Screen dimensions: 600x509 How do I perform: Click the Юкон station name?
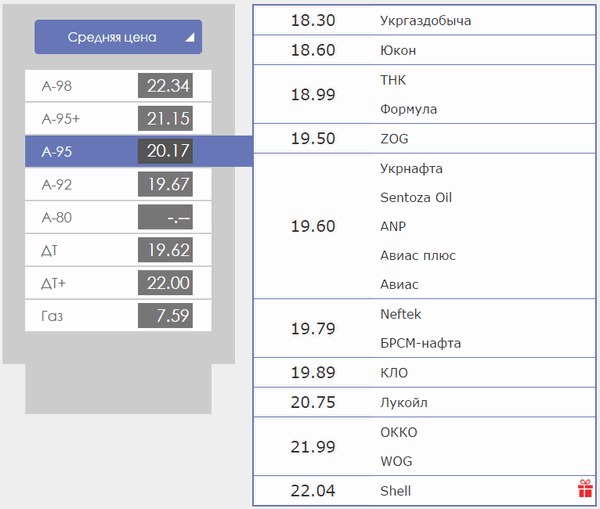(x=398, y=51)
